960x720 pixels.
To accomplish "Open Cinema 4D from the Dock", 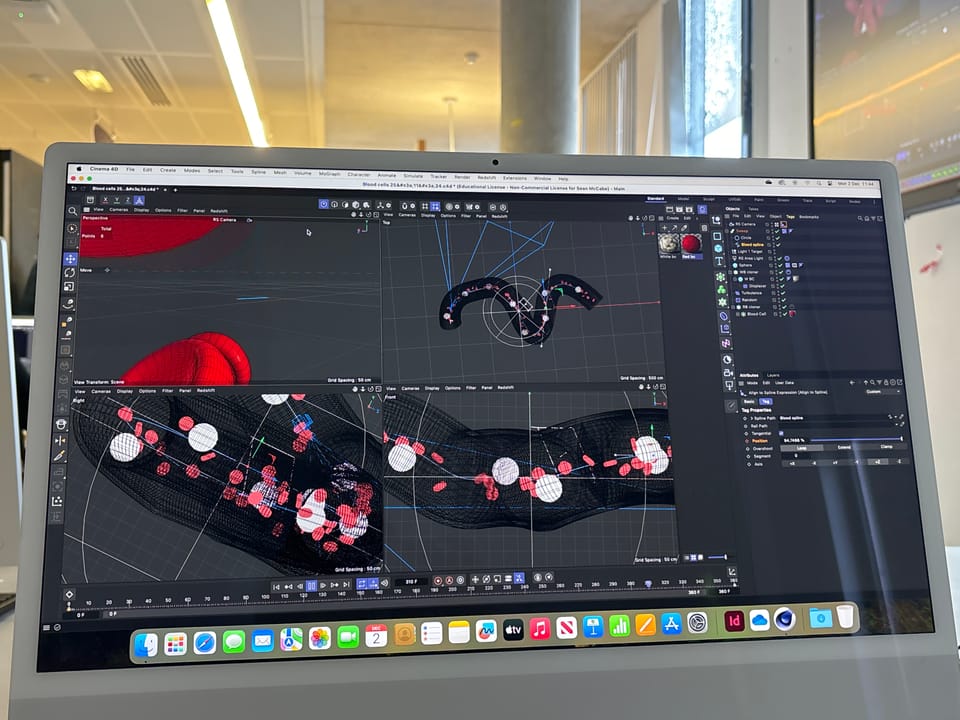I will pos(784,620).
